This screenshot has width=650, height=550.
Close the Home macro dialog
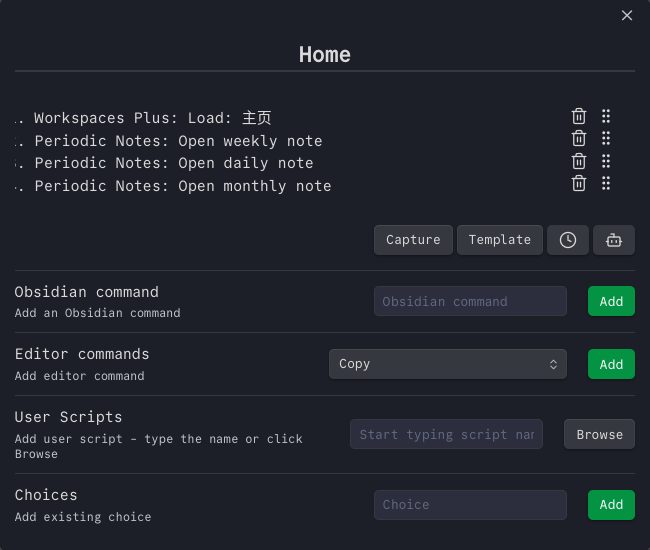[x=627, y=15]
